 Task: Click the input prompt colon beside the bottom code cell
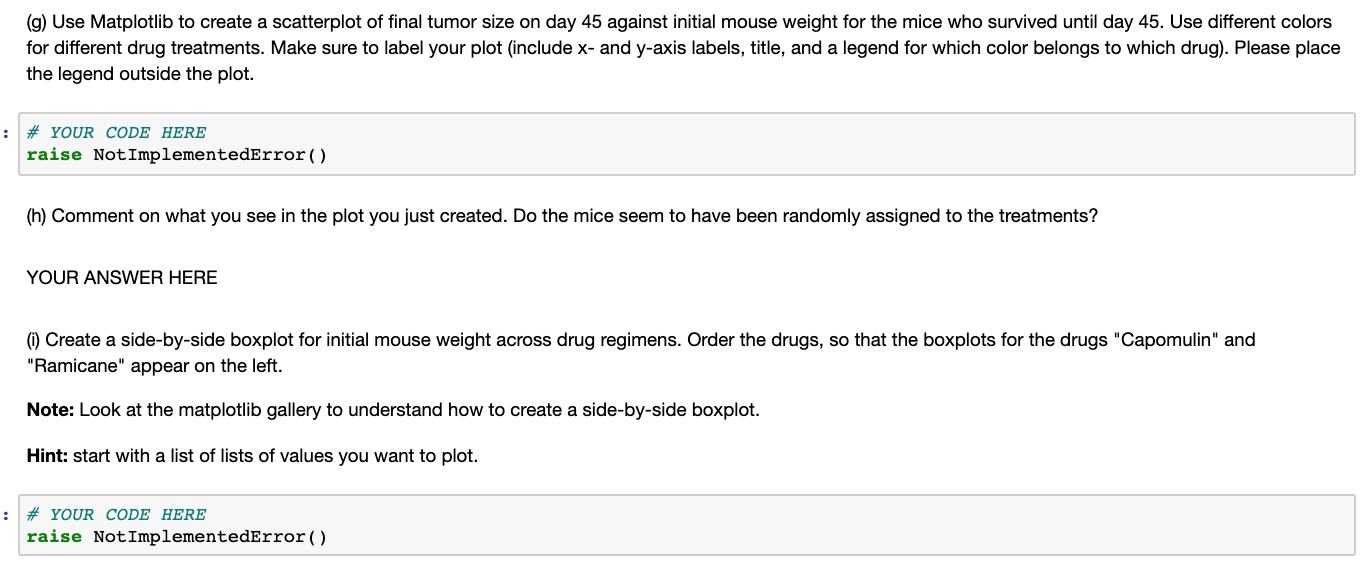coord(6,515)
